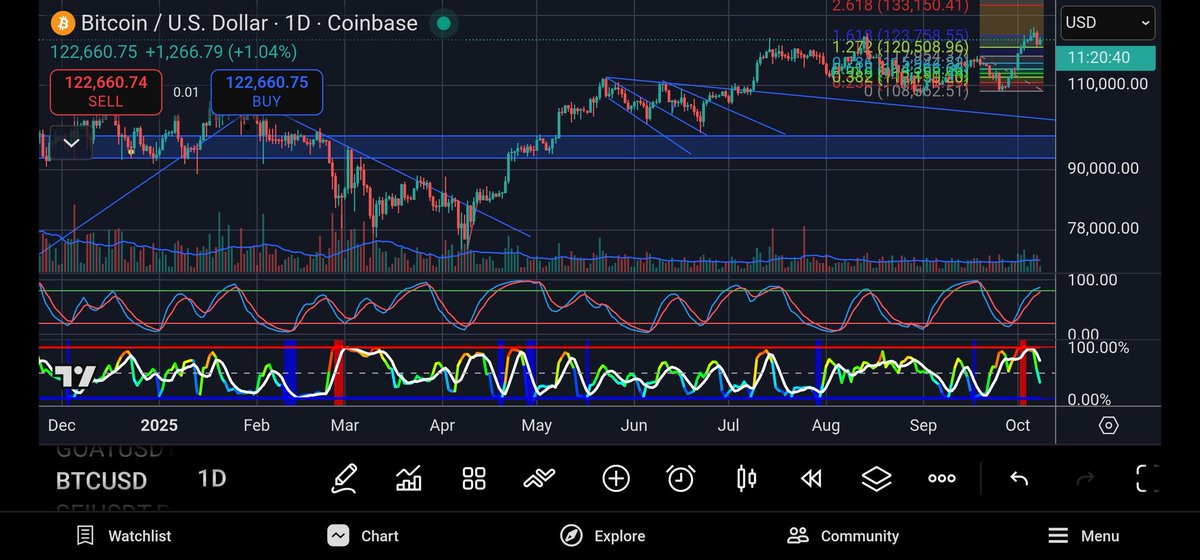Click the +1,266.79 (+1.04%) change text
The height and width of the screenshot is (560, 1200).
220,52
